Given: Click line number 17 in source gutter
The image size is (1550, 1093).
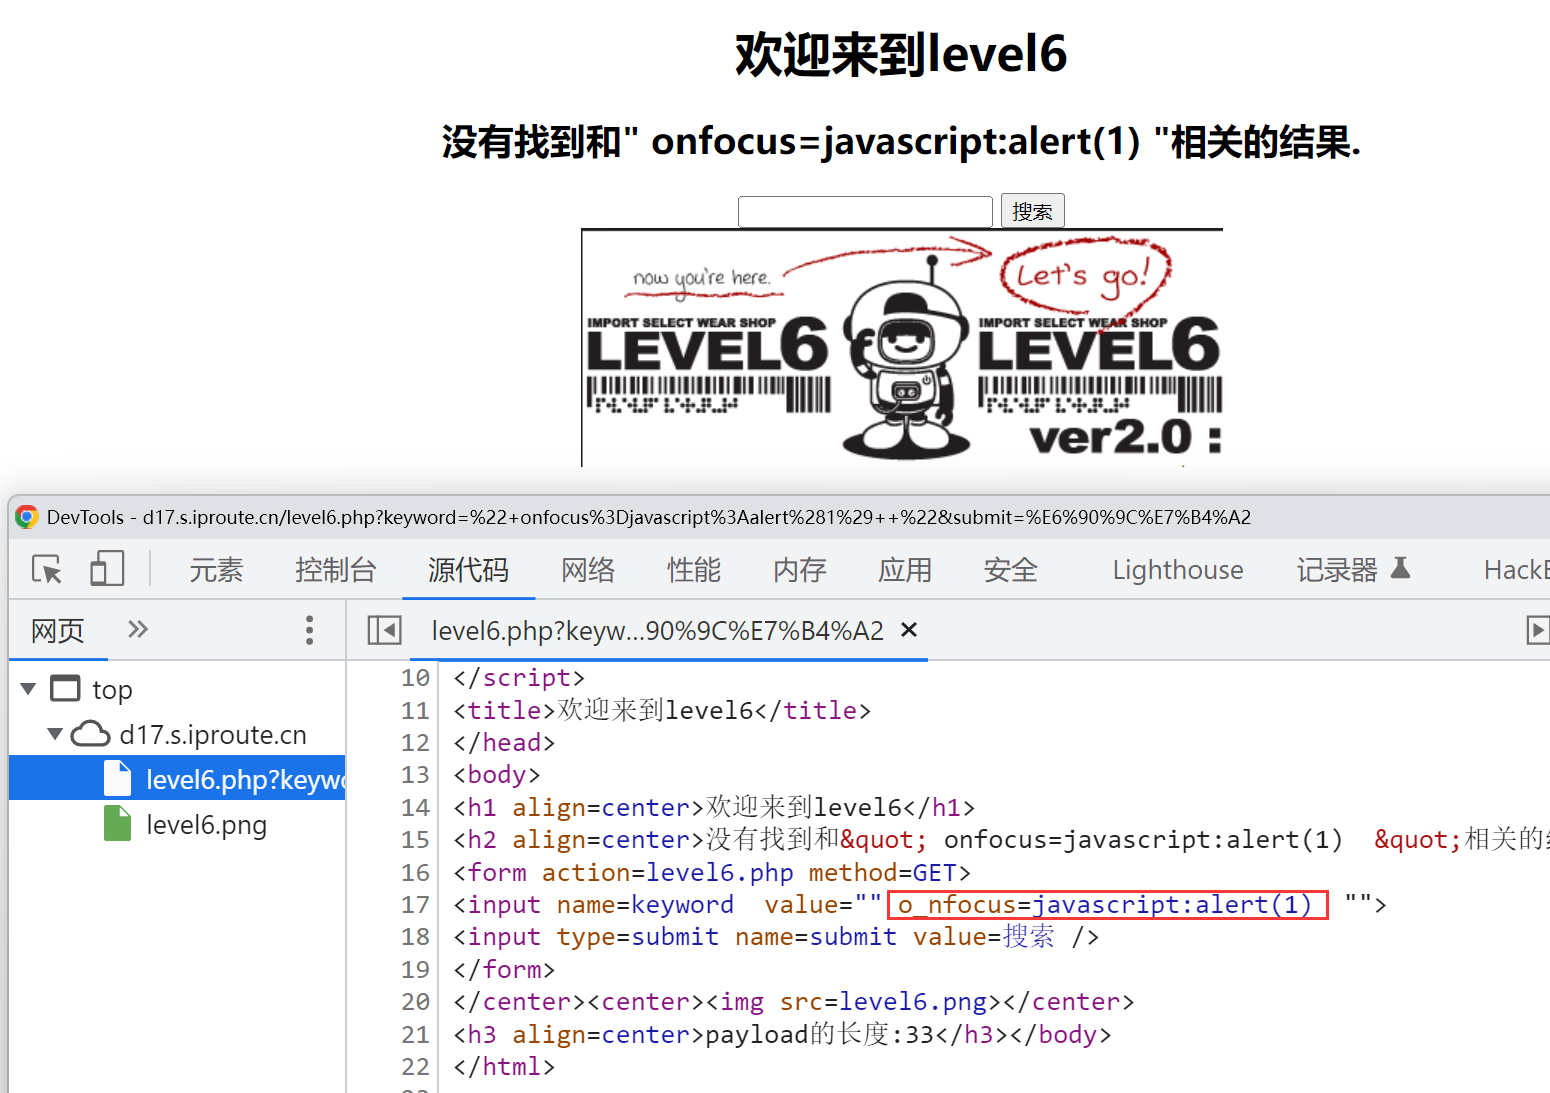Looking at the screenshot, I should click(x=415, y=905).
